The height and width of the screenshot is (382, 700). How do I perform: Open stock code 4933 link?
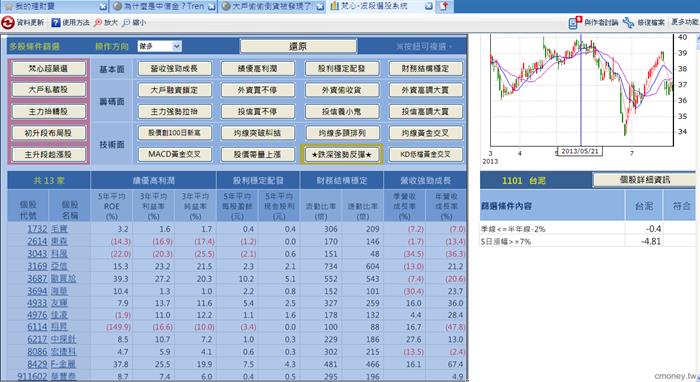(x=37, y=303)
